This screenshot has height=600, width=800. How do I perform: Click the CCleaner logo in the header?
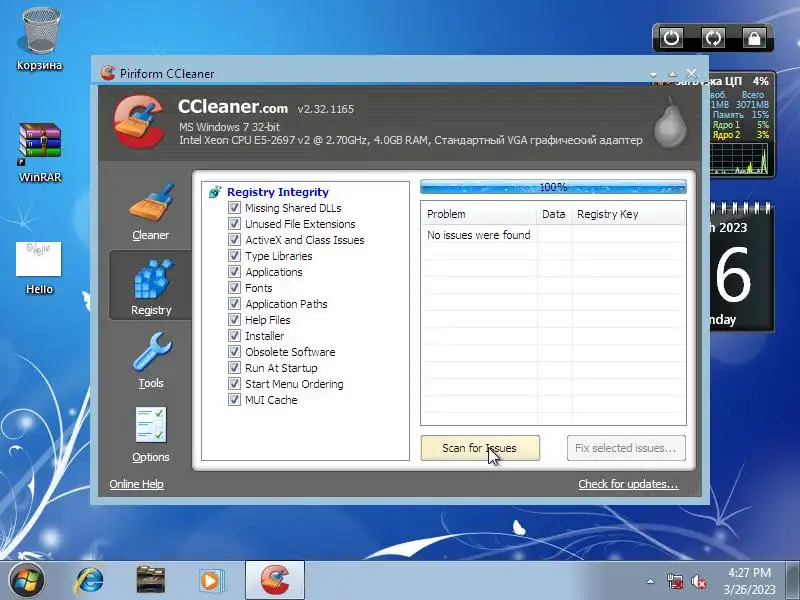click(140, 121)
